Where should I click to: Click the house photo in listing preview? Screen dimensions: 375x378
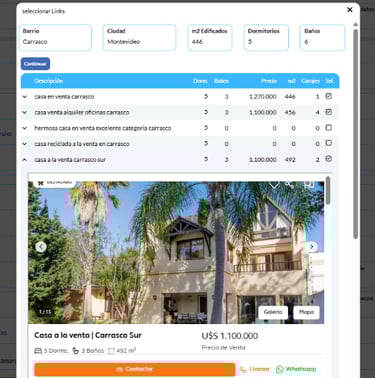click(176, 252)
